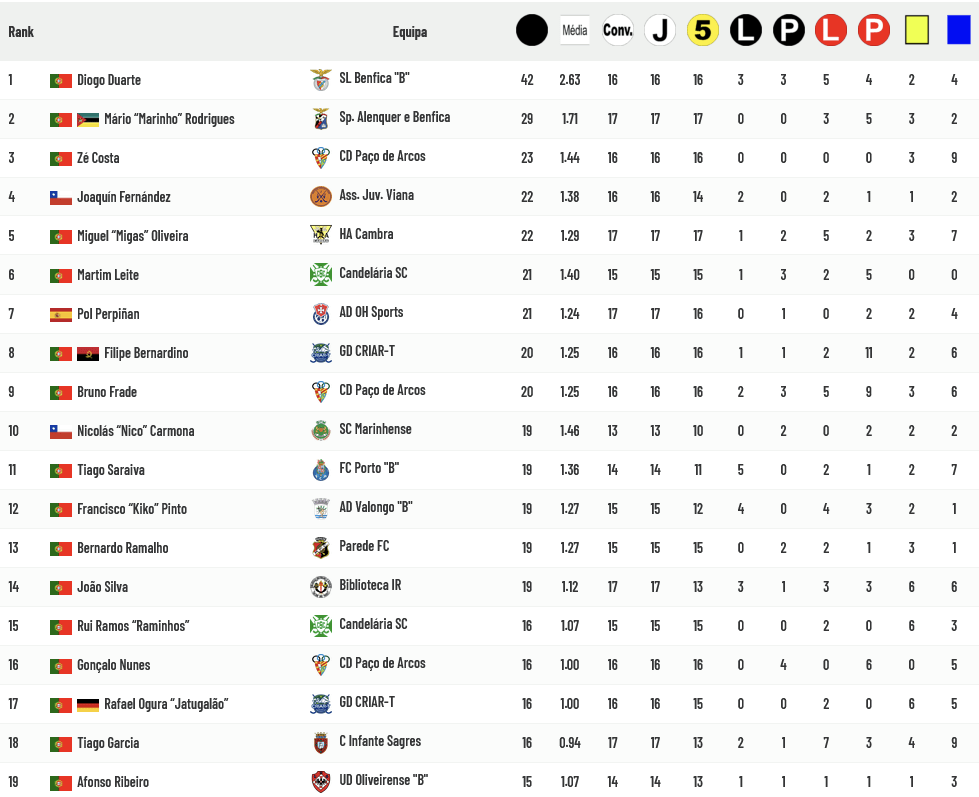Click the FC Porto "B" team crest
The image size is (979, 797).
tap(321, 469)
